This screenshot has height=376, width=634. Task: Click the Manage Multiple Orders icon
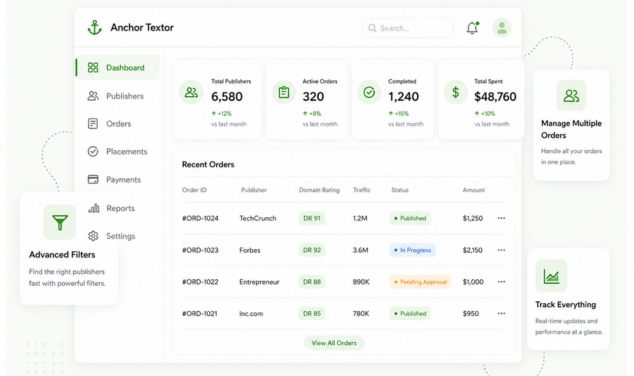(x=571, y=96)
